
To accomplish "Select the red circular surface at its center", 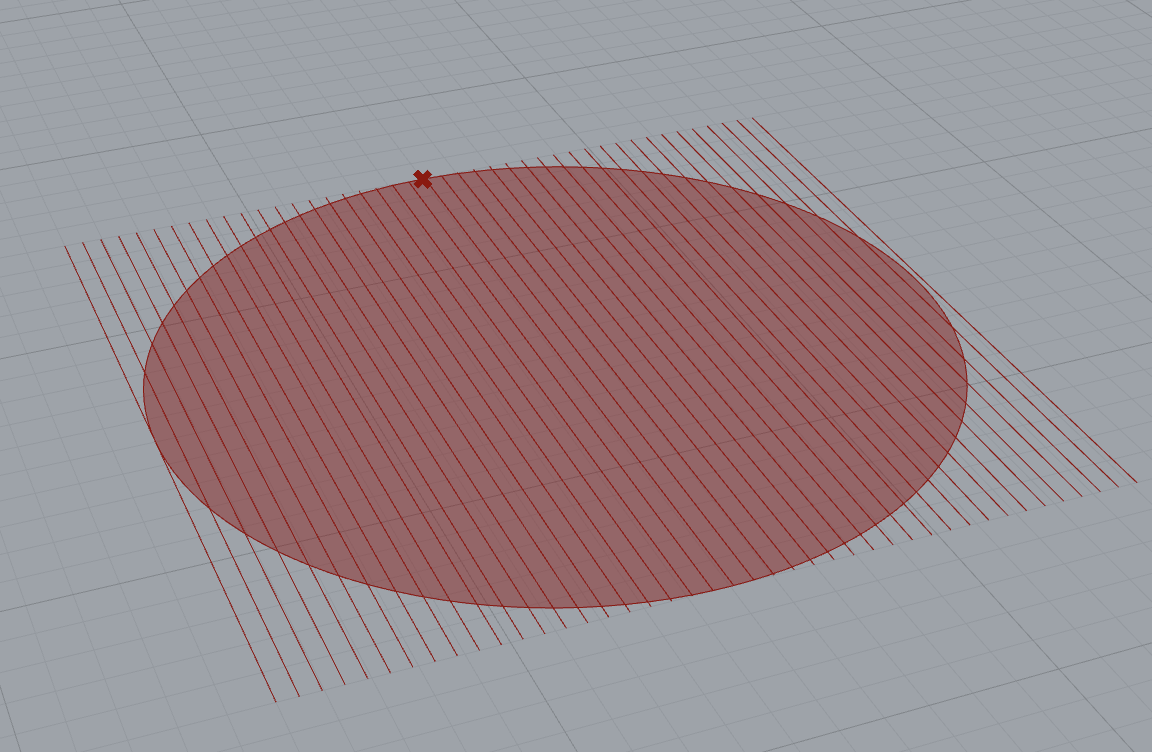I will tap(555, 387).
